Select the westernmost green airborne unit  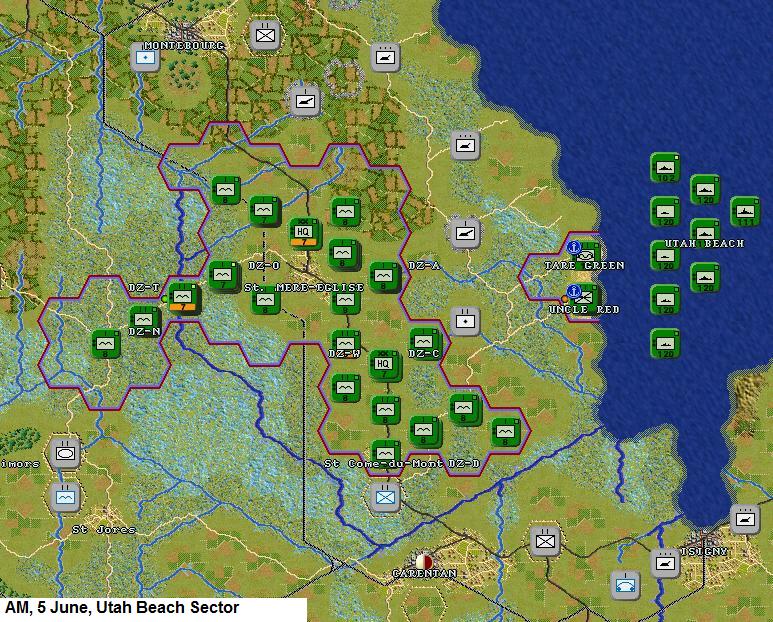106,344
